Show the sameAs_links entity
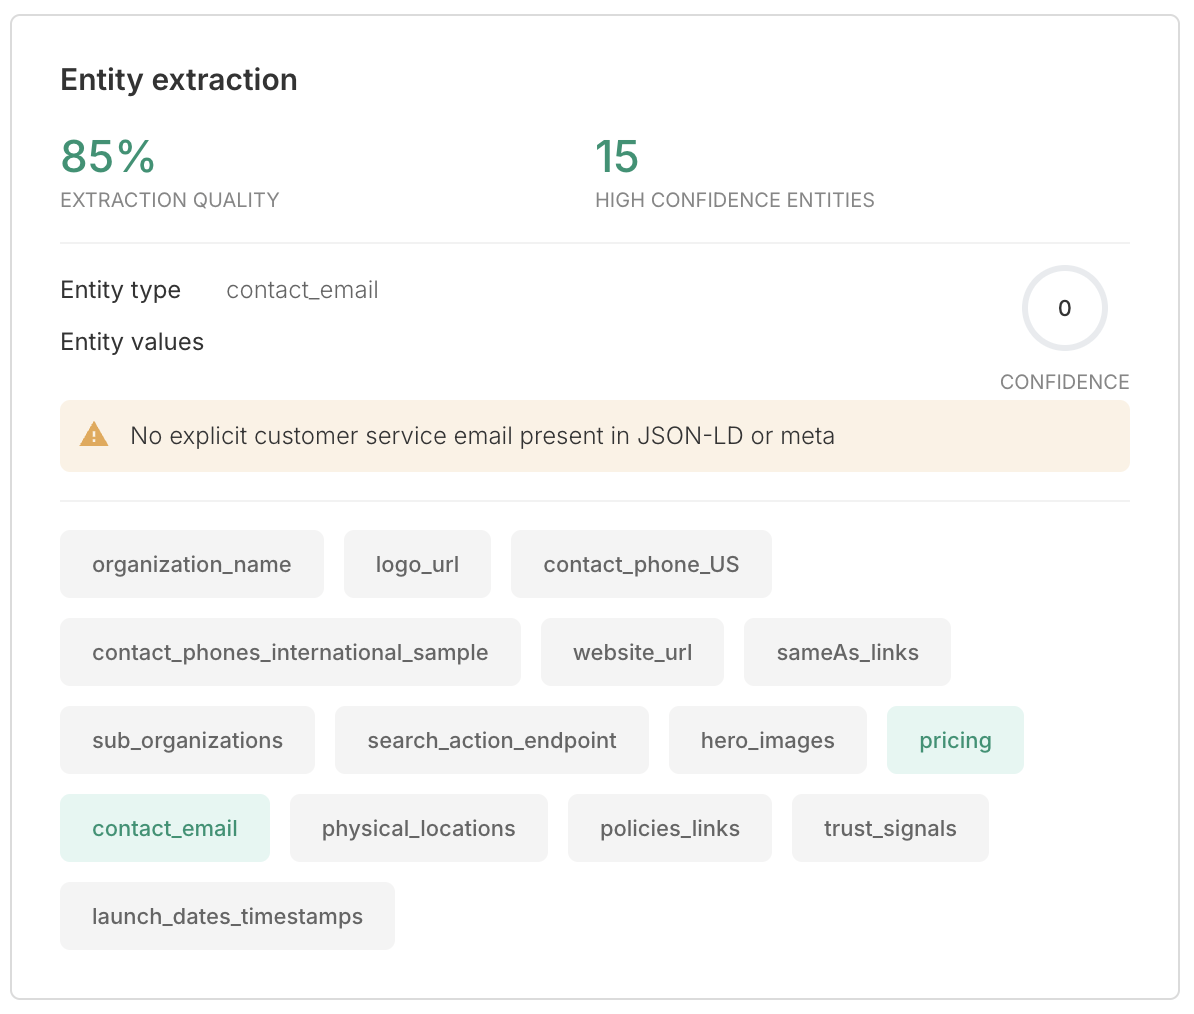This screenshot has height=1014, width=1194. click(847, 652)
